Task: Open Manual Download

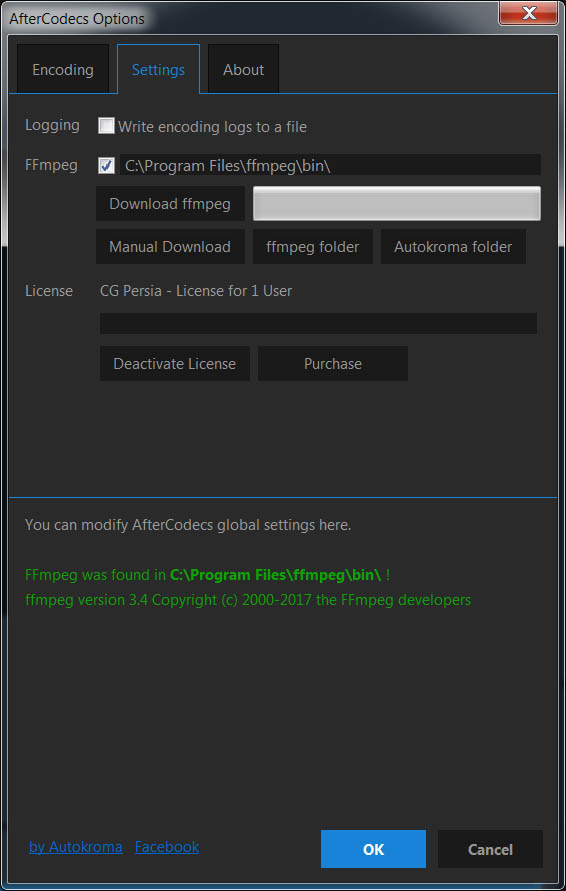Action: coord(170,247)
